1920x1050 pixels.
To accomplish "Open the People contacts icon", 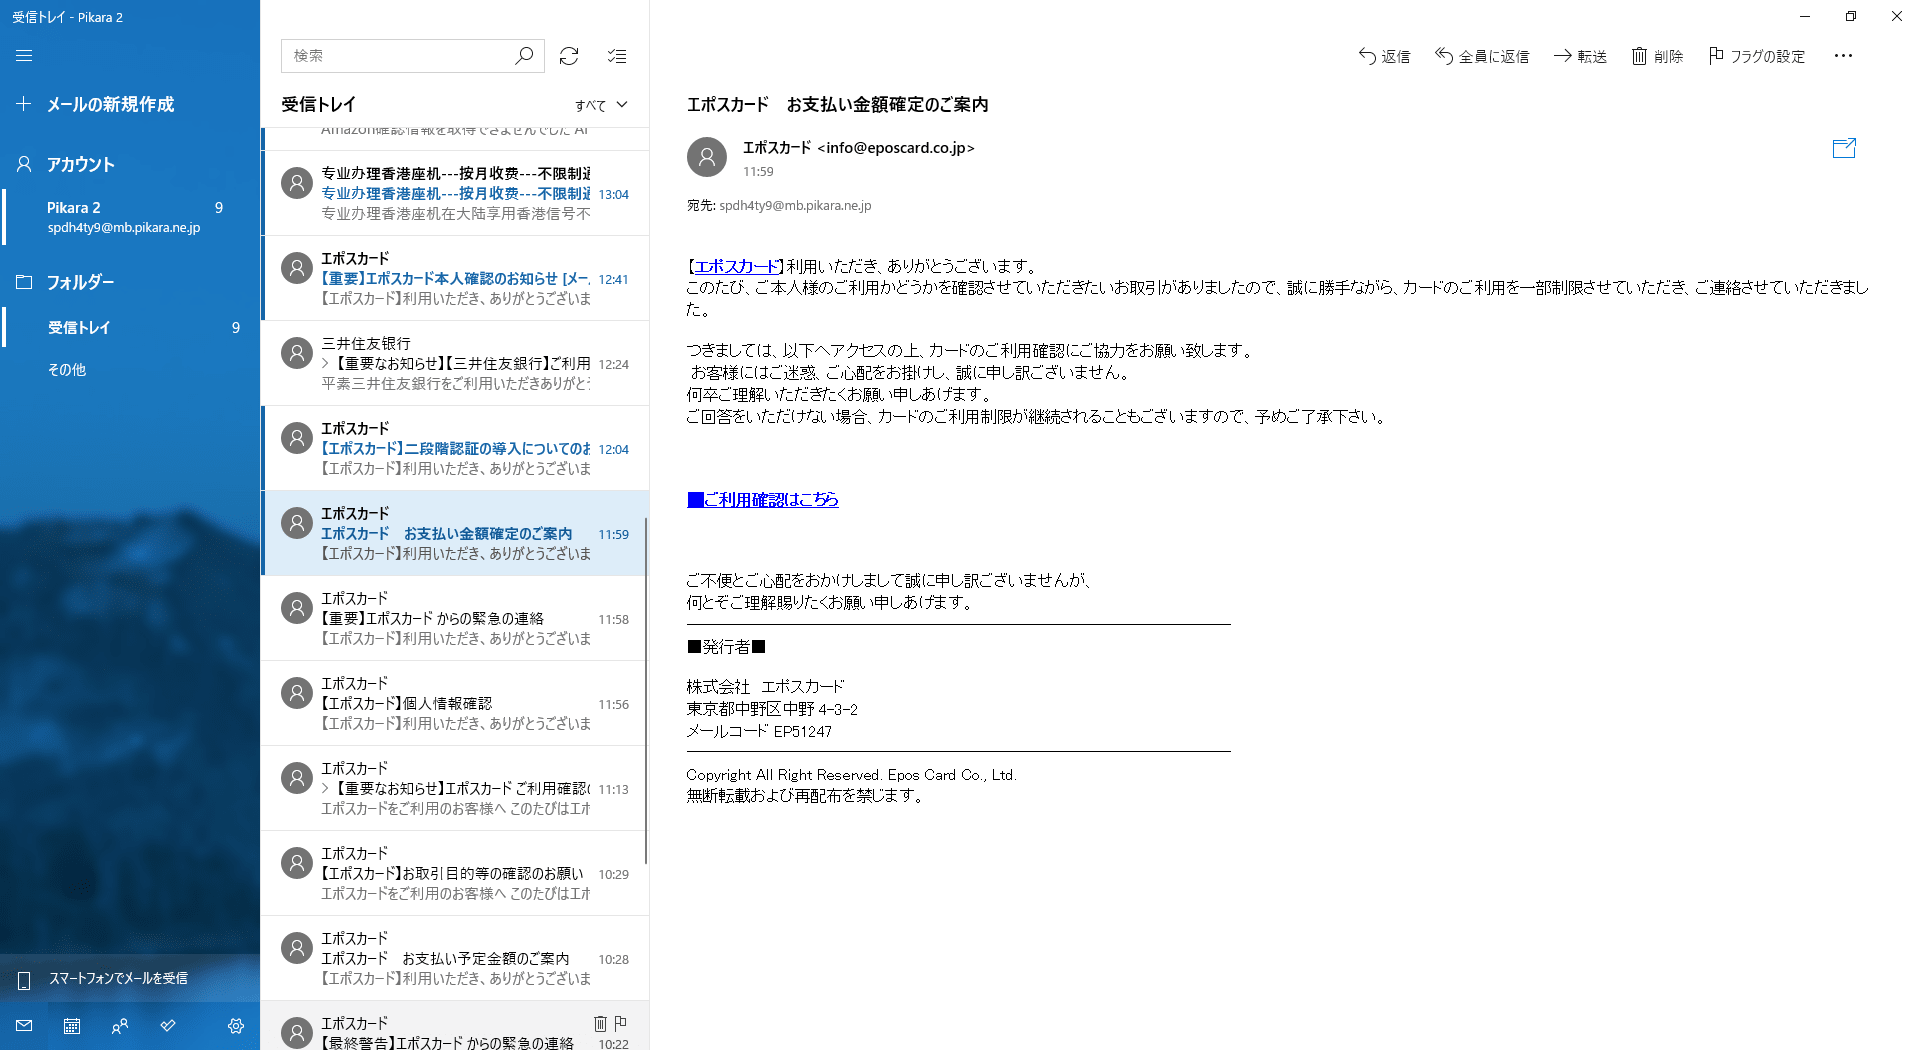I will tap(120, 1026).
